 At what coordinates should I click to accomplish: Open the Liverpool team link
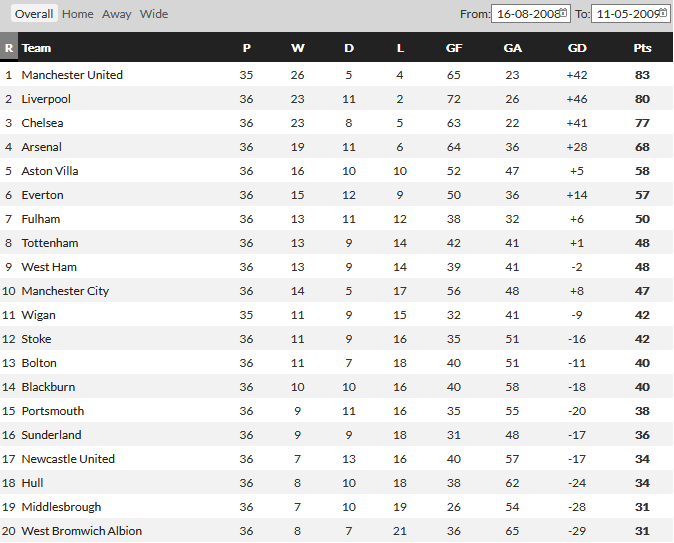pyautogui.click(x=46, y=99)
